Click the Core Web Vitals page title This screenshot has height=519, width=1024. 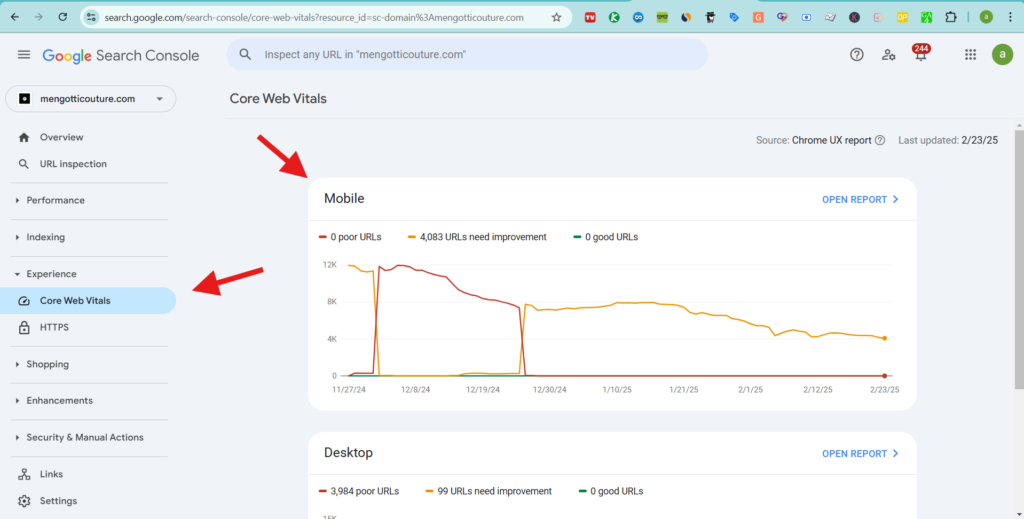click(x=278, y=99)
